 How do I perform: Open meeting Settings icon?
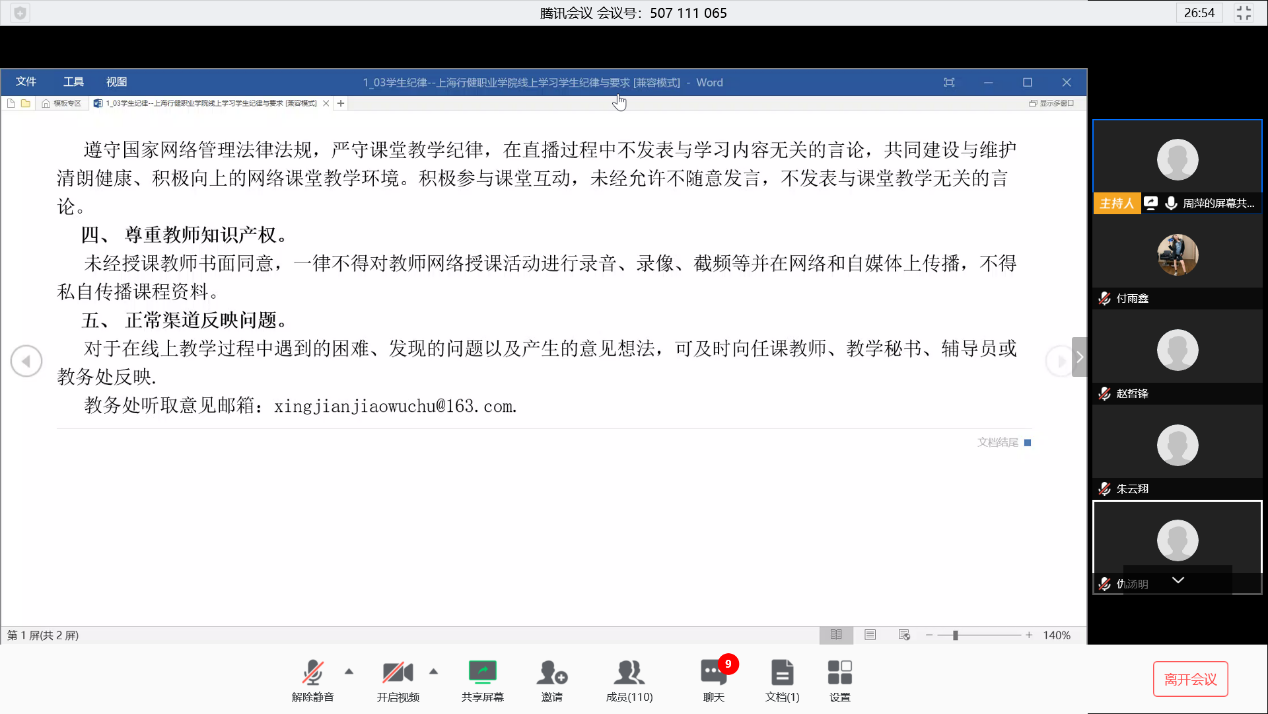[840, 673]
